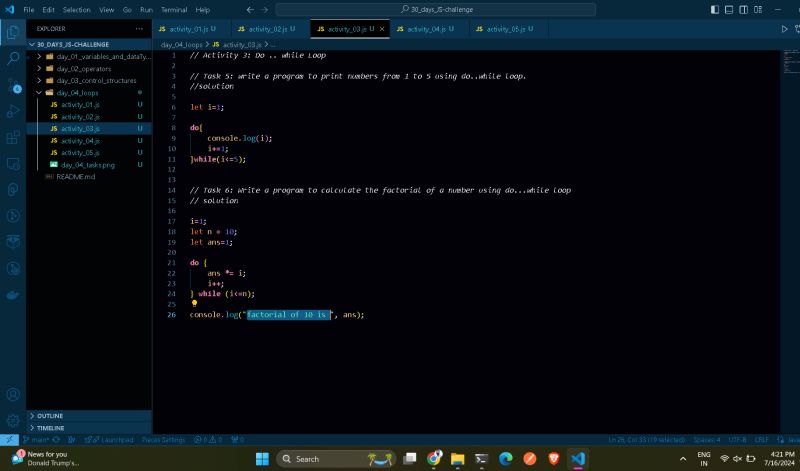Screen dimensions: 800x471
Task: Click the Explorer more actions ellipsis
Action: coord(139,29)
